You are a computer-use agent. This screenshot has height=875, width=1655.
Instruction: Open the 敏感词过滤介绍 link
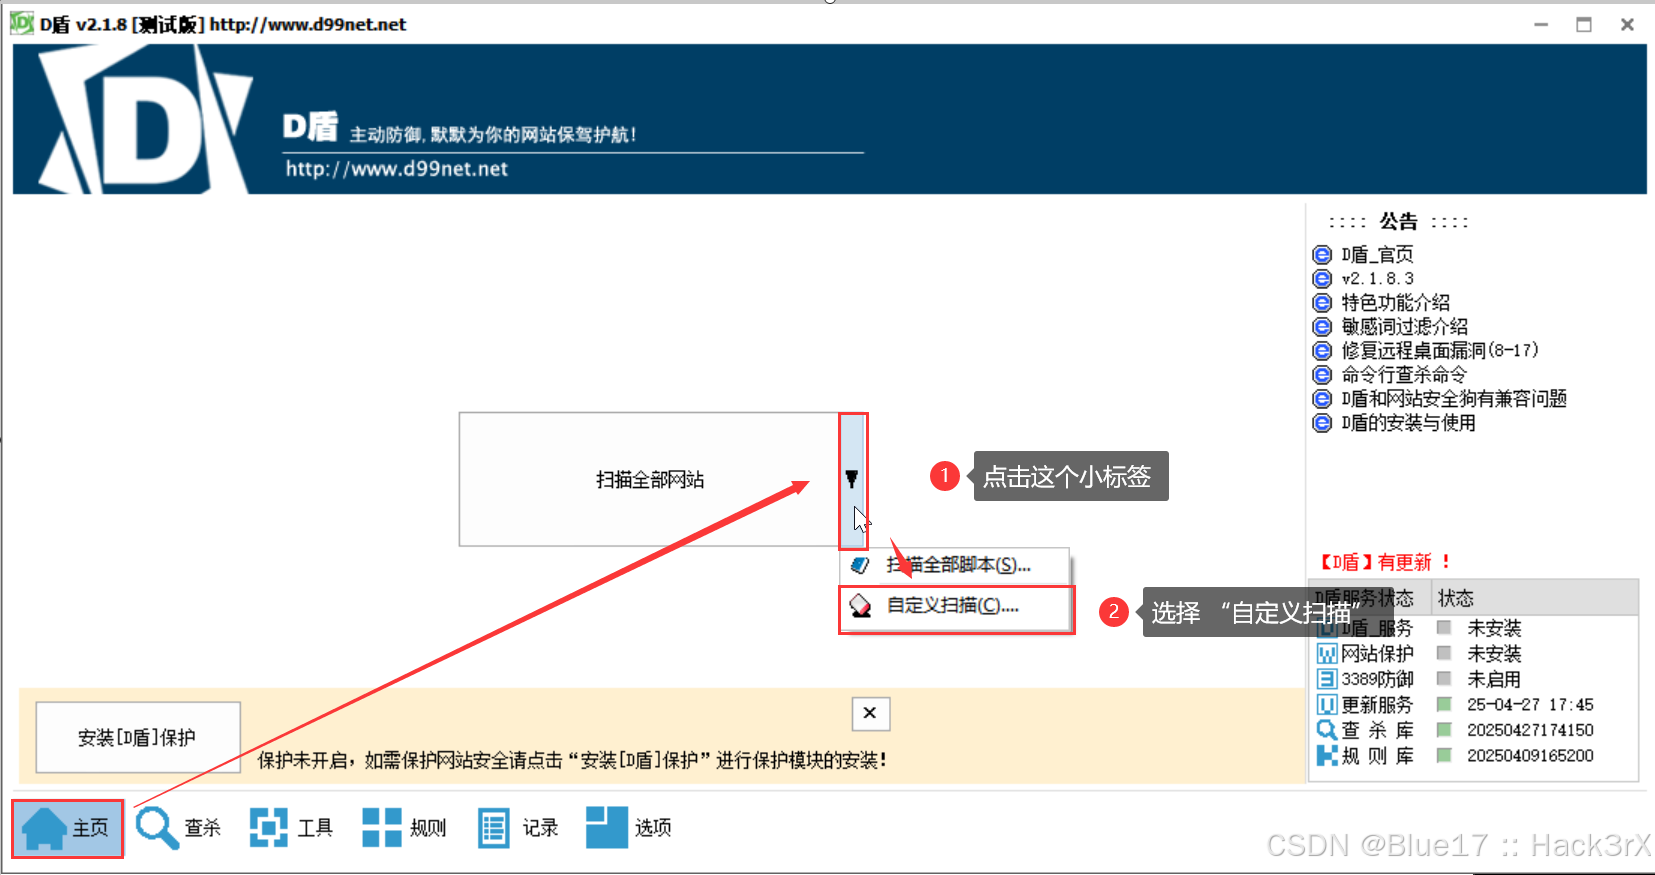point(1404,327)
